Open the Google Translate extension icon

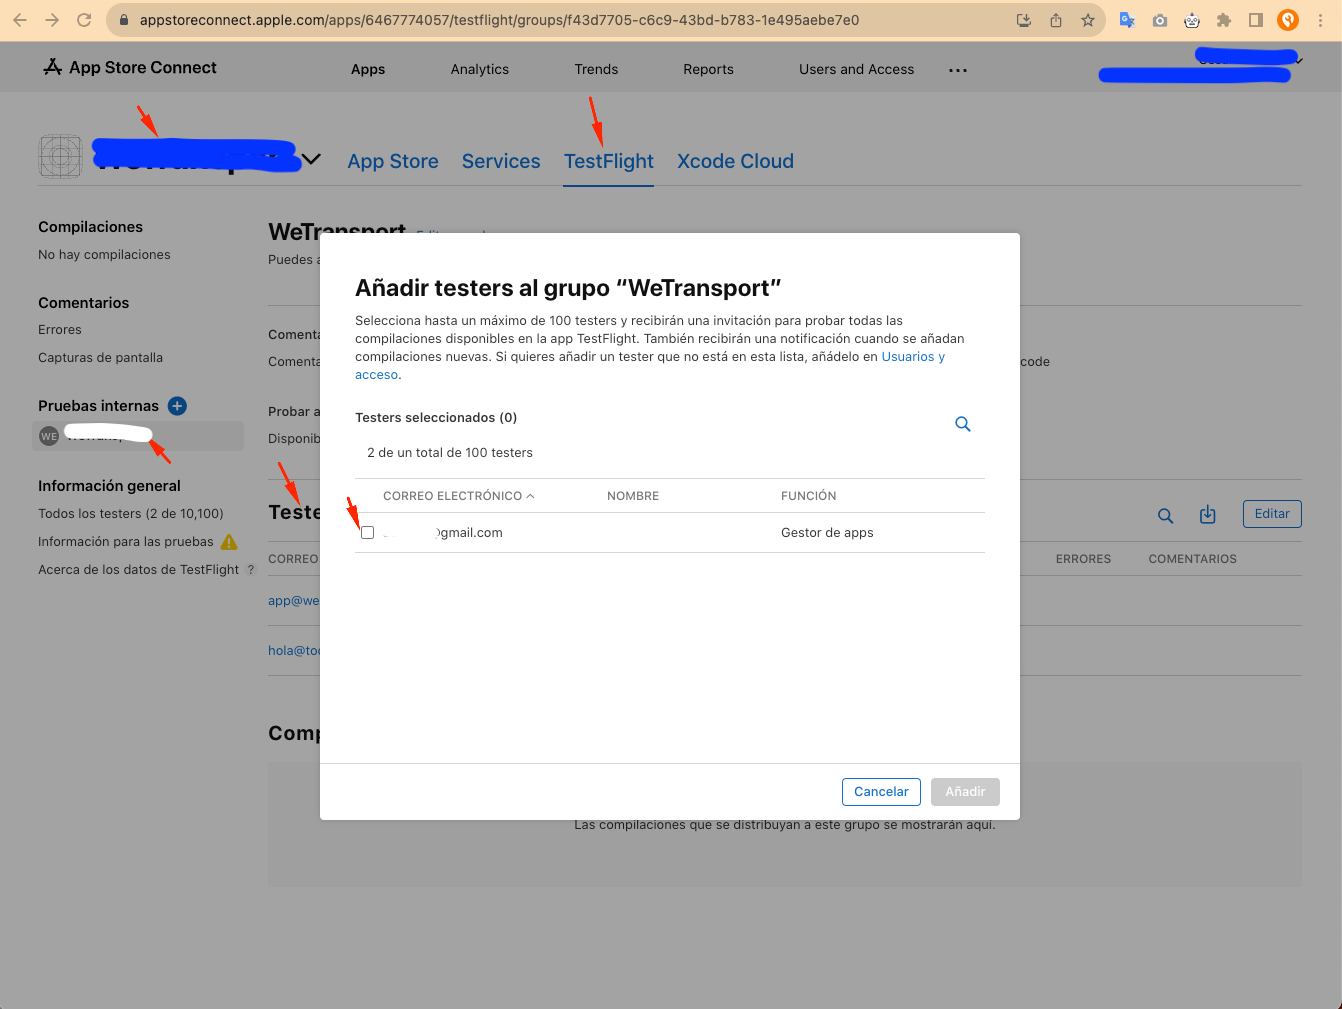[x=1127, y=20]
